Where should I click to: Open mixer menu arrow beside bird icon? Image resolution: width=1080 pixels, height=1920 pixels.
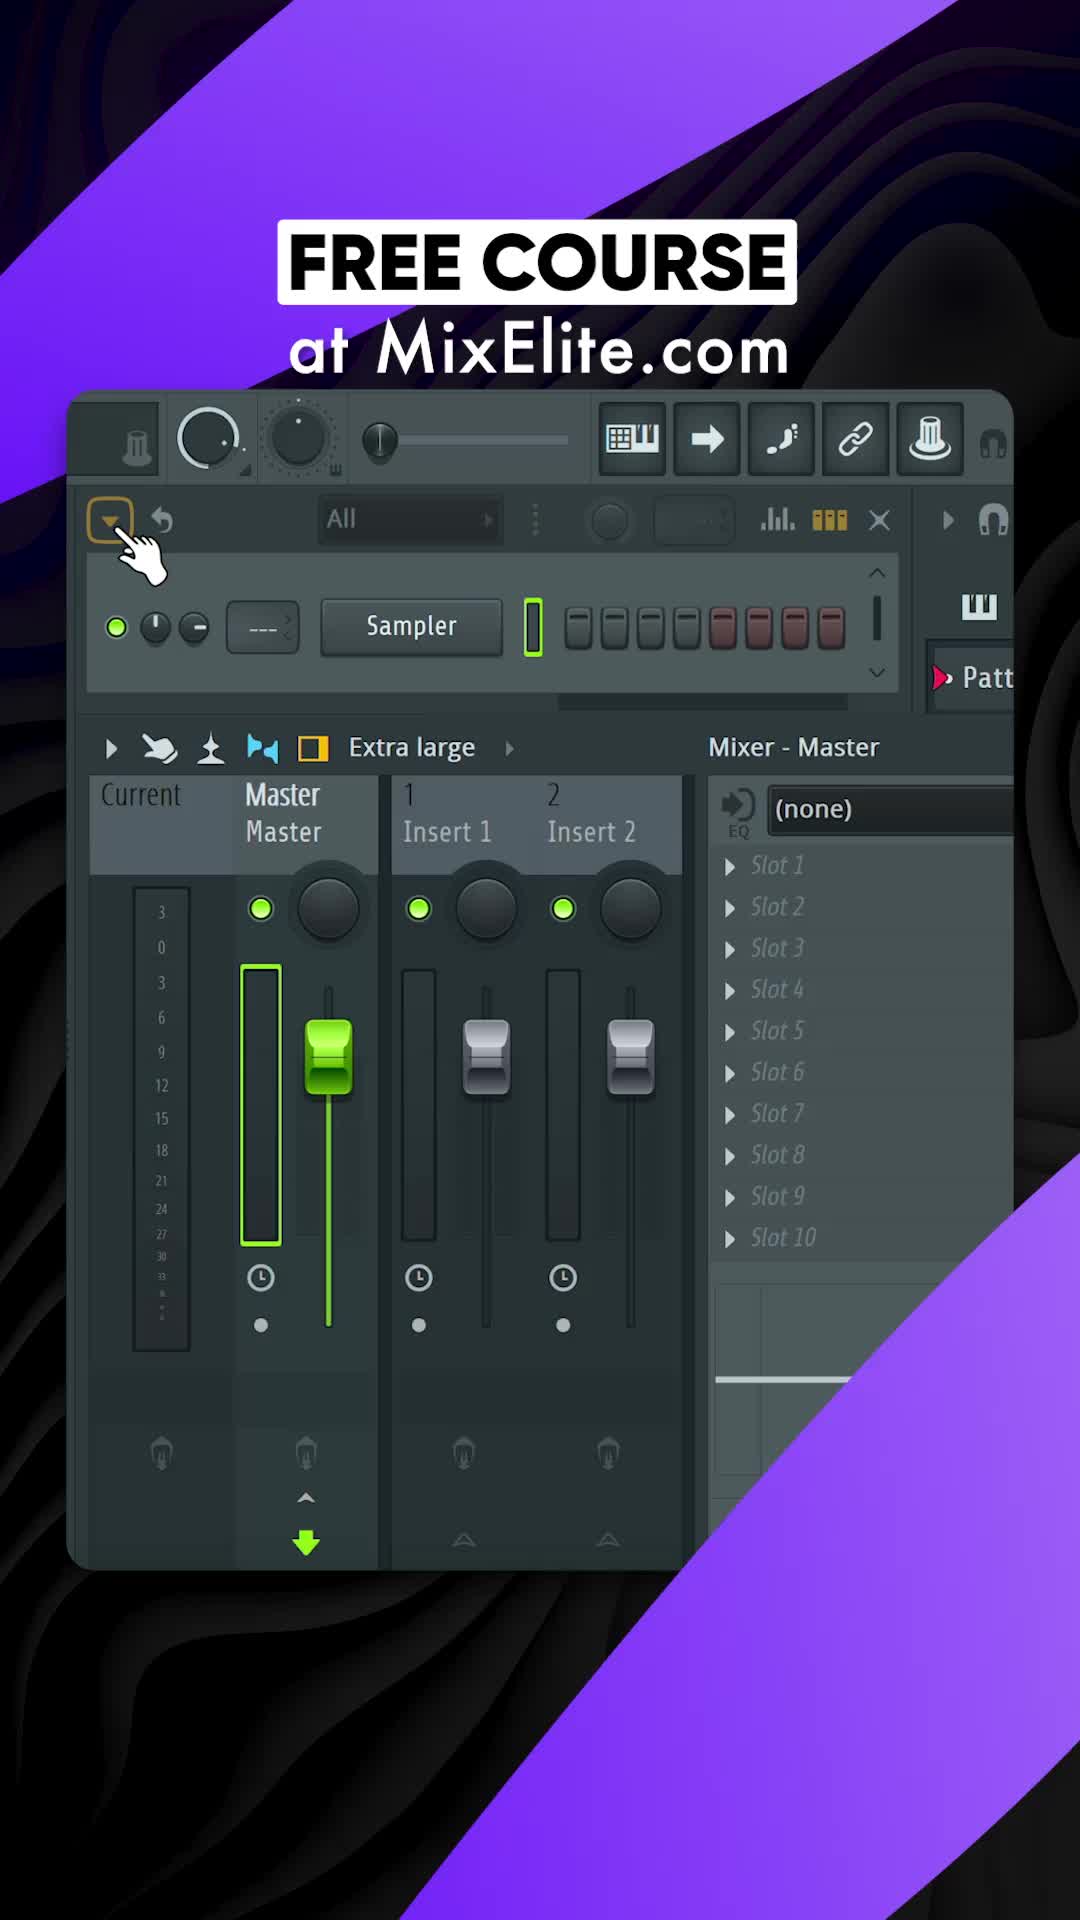(111, 748)
